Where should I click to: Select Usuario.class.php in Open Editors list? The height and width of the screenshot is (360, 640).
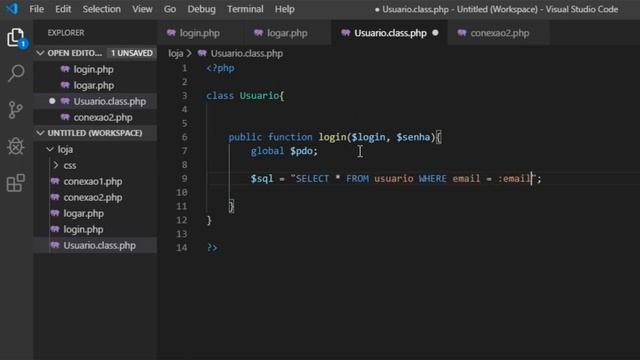tap(110, 101)
